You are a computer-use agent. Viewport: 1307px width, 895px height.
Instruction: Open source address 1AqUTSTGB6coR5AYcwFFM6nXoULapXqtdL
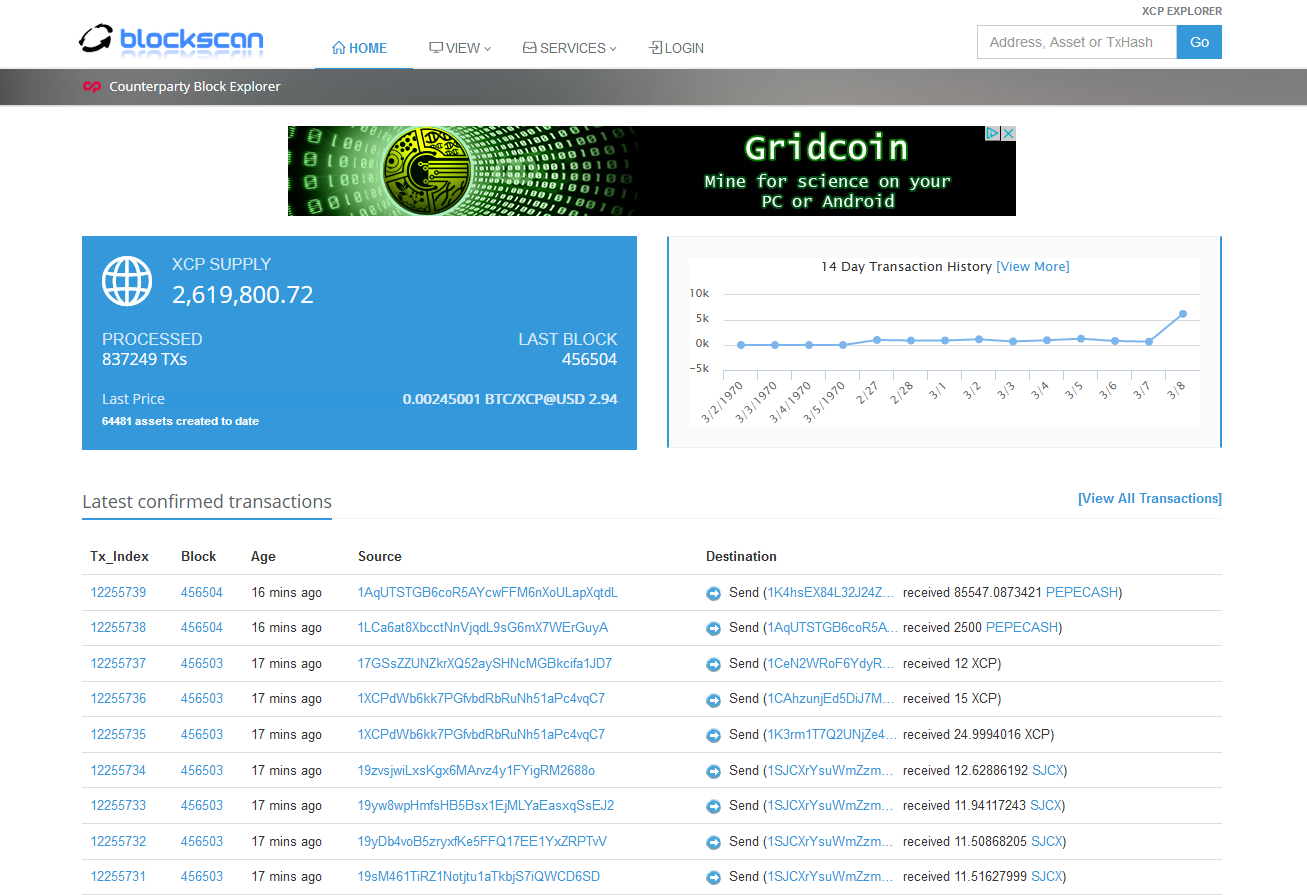[488, 592]
